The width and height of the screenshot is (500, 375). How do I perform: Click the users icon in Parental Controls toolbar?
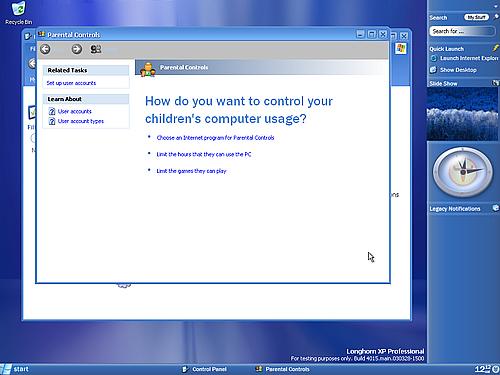(x=96, y=49)
